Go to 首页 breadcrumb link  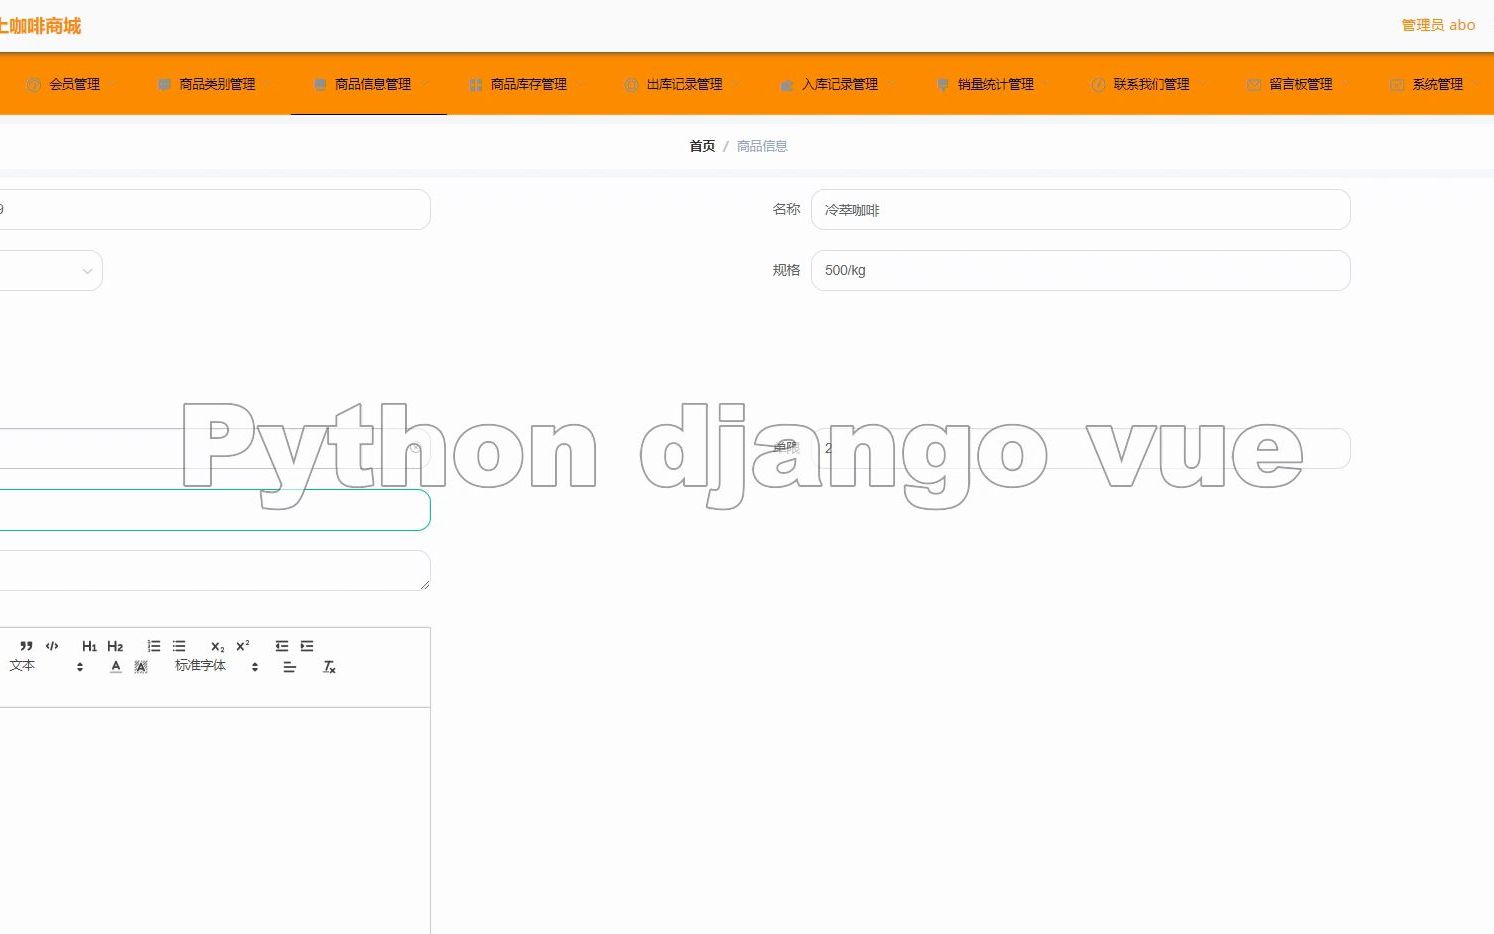pyautogui.click(x=702, y=146)
